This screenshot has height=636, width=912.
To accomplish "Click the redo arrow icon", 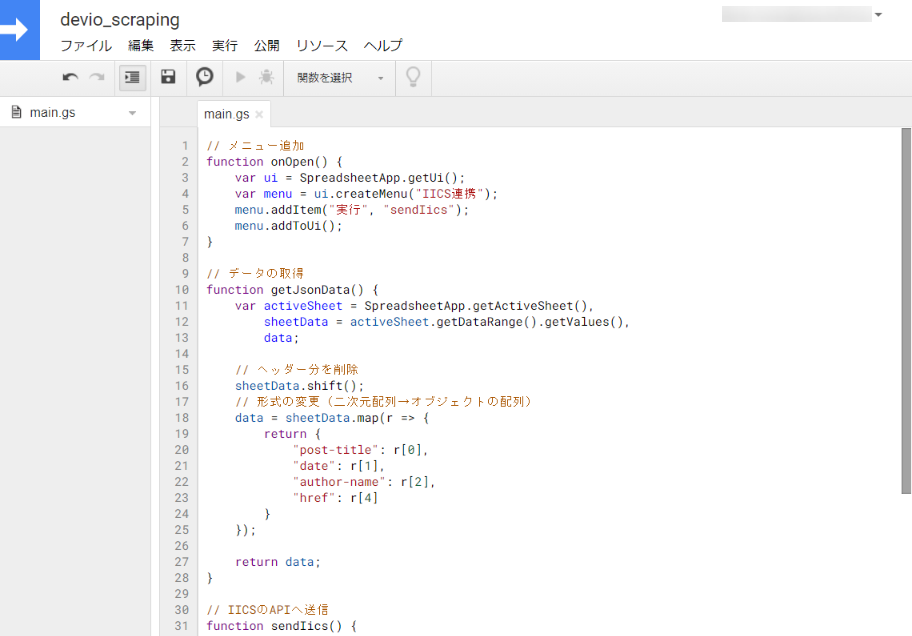I will click(95, 76).
